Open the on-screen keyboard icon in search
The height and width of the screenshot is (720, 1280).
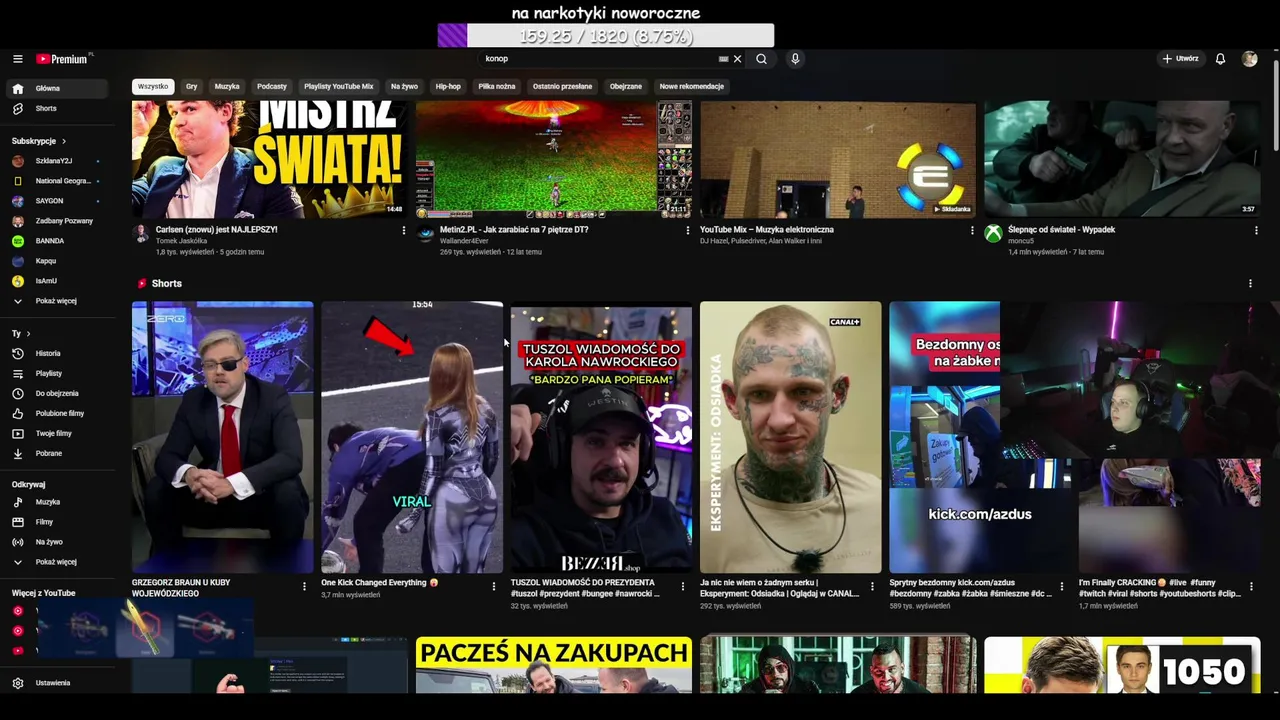[723, 59]
